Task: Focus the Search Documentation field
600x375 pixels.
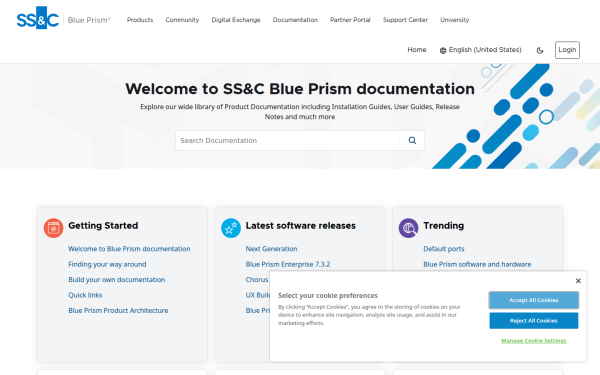Action: pos(288,140)
